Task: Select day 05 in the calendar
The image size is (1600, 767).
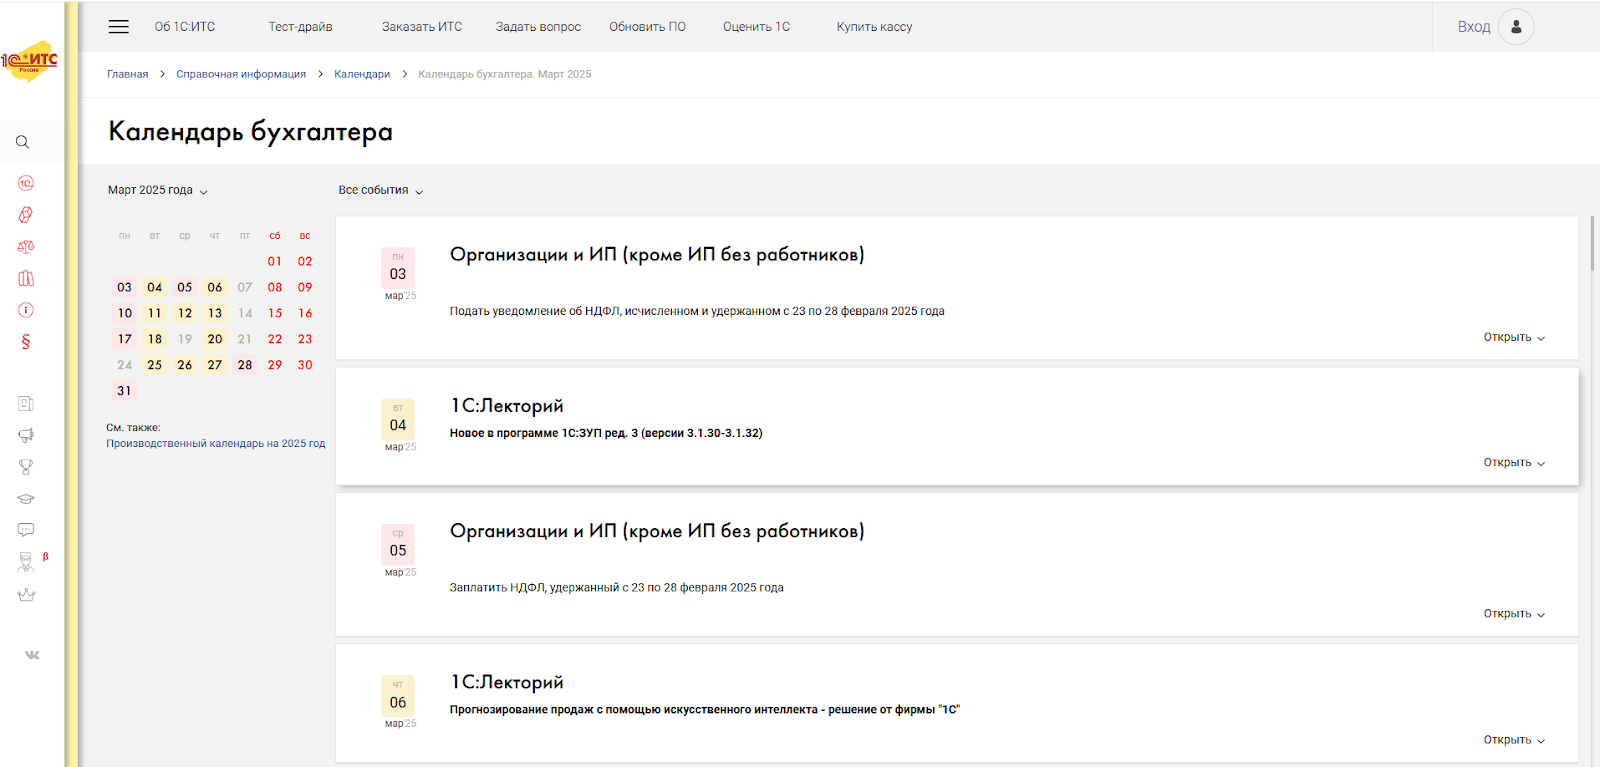Action: [x=185, y=287]
